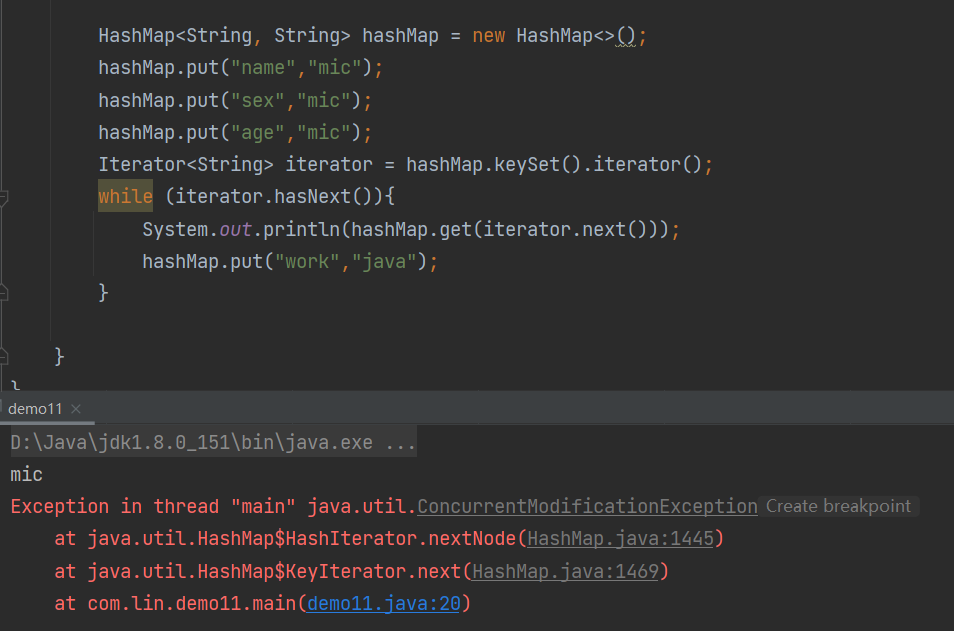Click the System.out.println statement
Screen dimensions: 954x631
(x=411, y=229)
